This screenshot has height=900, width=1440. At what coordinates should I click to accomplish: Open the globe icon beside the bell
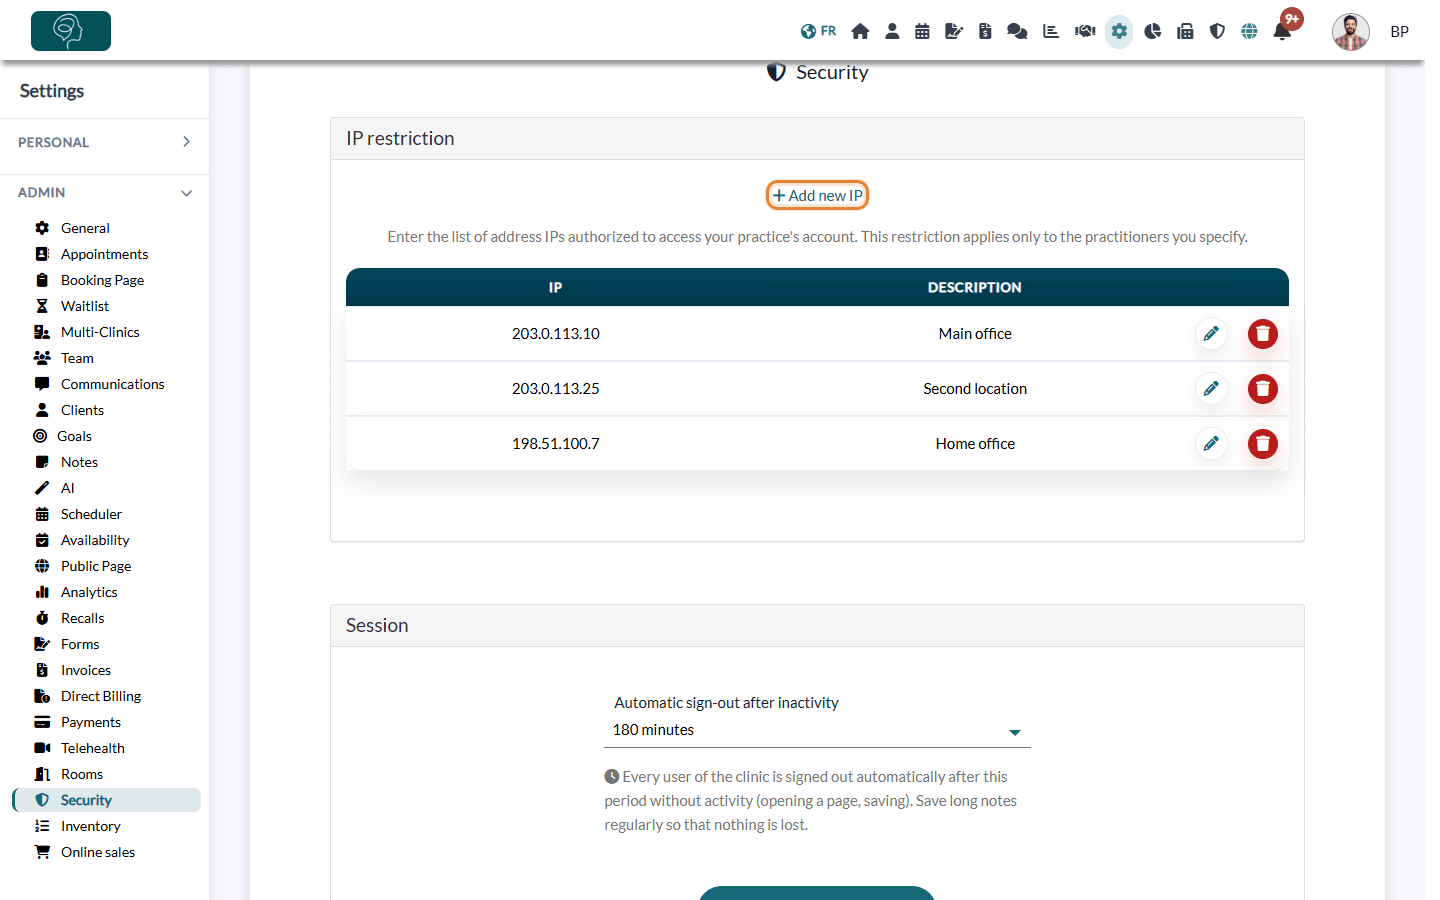click(1249, 31)
